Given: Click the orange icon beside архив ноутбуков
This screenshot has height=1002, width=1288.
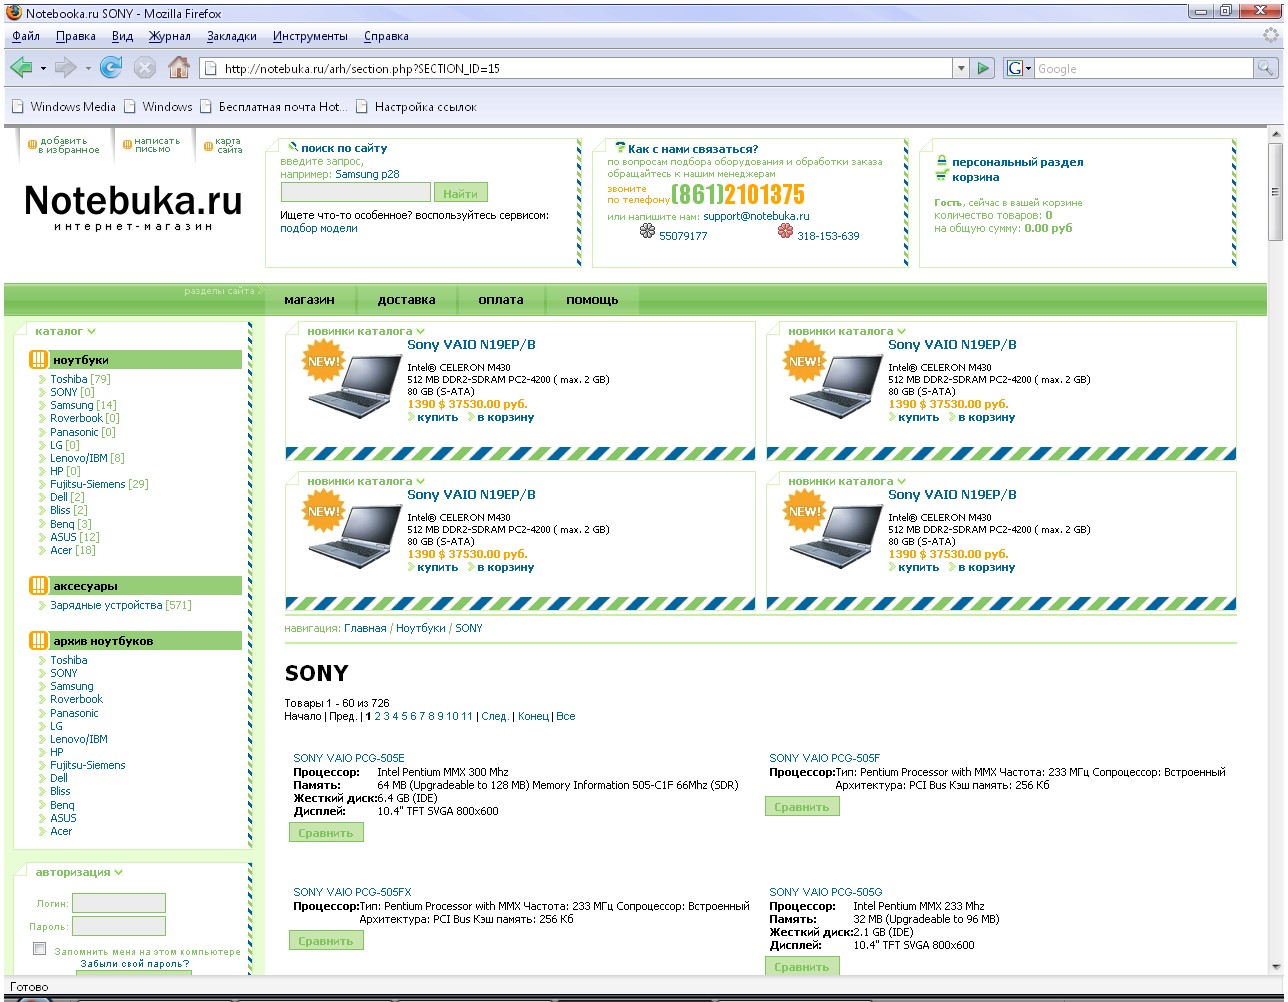Looking at the screenshot, I should (x=39, y=640).
